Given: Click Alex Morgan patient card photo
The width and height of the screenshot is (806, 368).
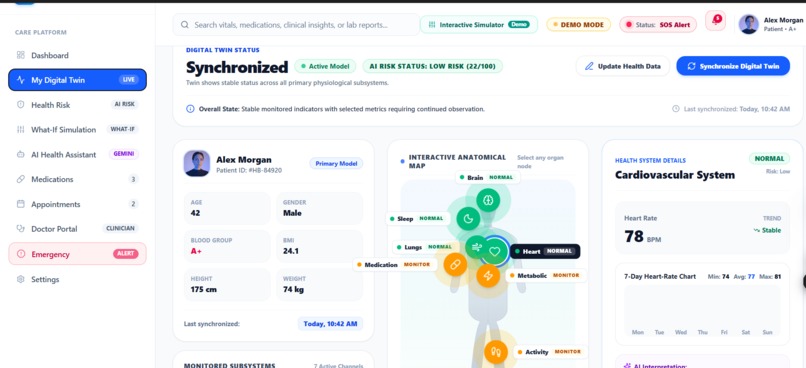Looking at the screenshot, I should pos(197,163).
